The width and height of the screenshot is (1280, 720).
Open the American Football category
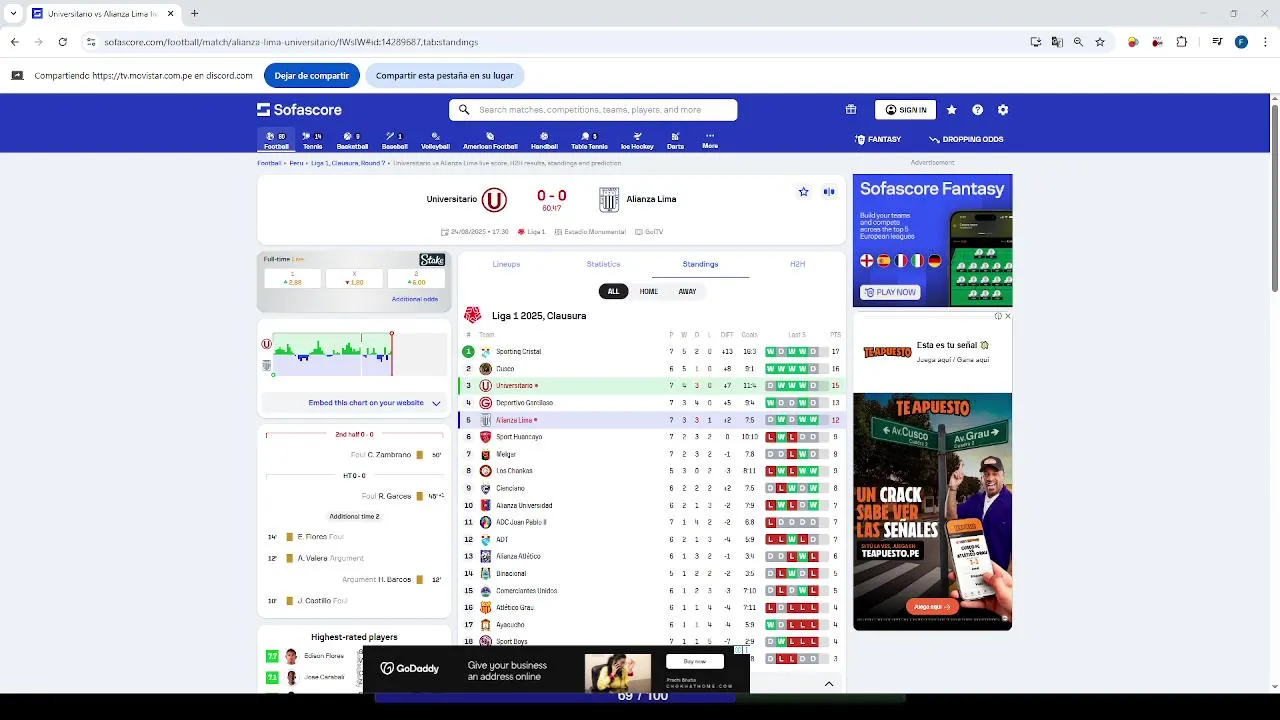pos(490,140)
